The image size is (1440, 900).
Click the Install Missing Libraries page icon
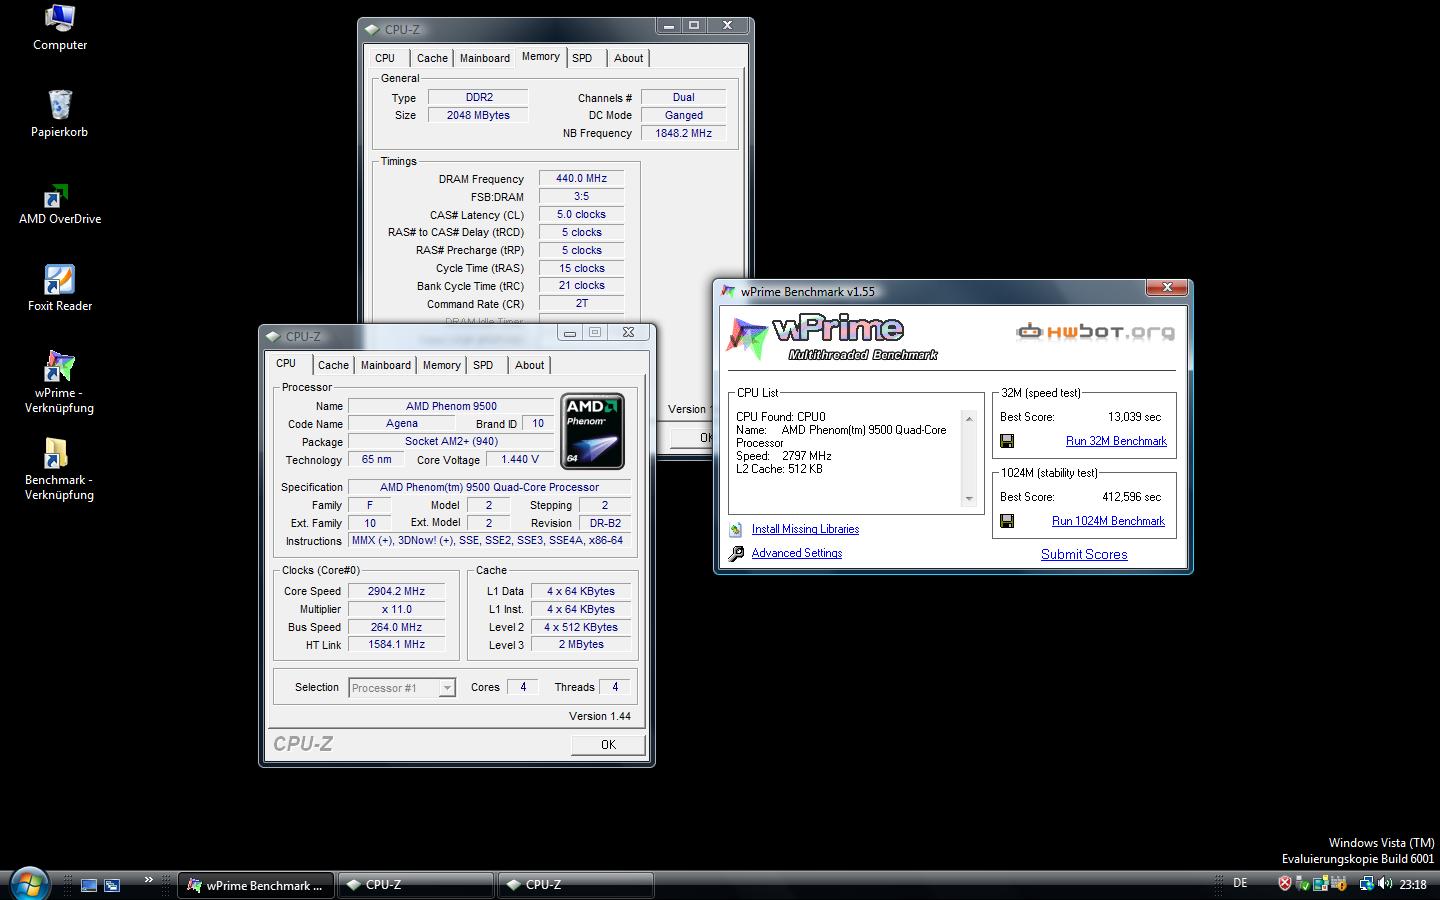tap(736, 530)
